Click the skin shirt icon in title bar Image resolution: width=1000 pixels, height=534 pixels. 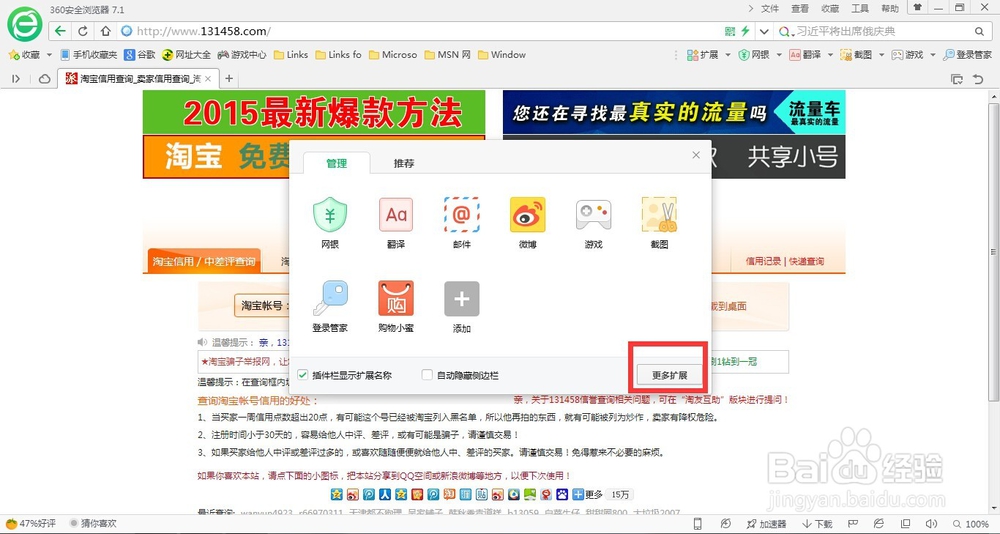(x=918, y=8)
